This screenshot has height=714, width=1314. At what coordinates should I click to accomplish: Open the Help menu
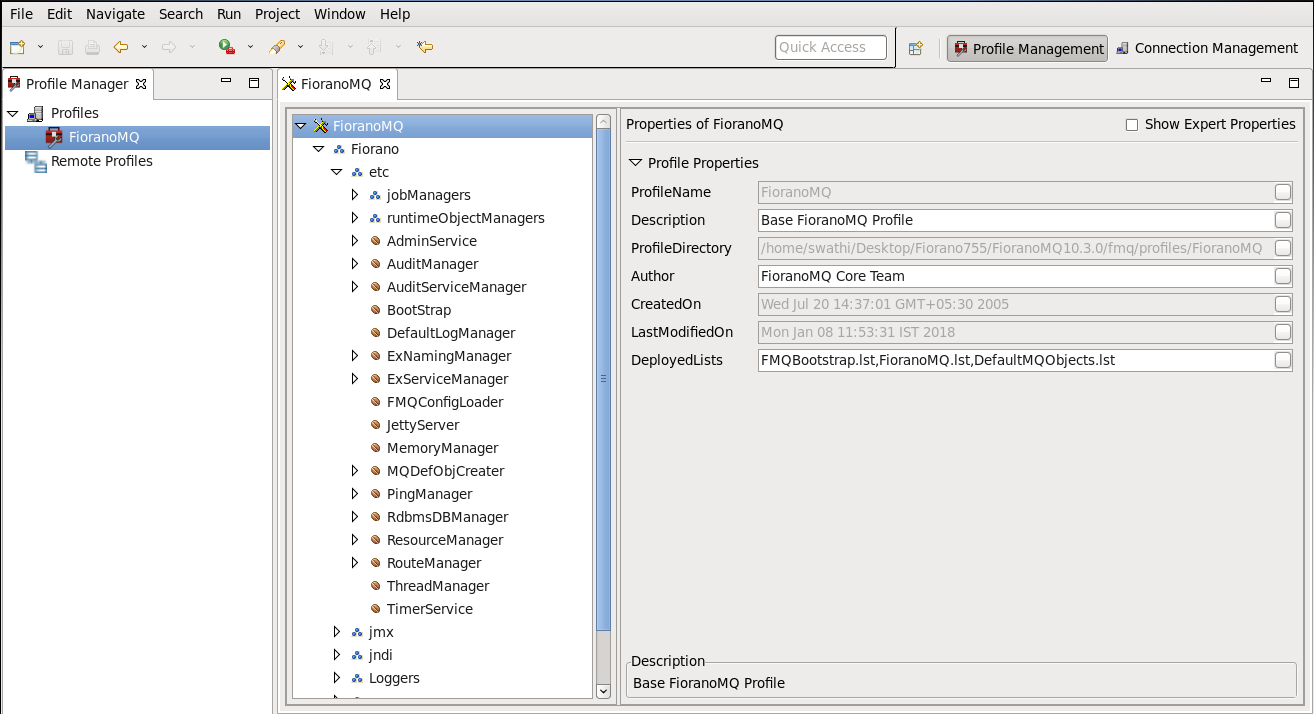click(395, 14)
